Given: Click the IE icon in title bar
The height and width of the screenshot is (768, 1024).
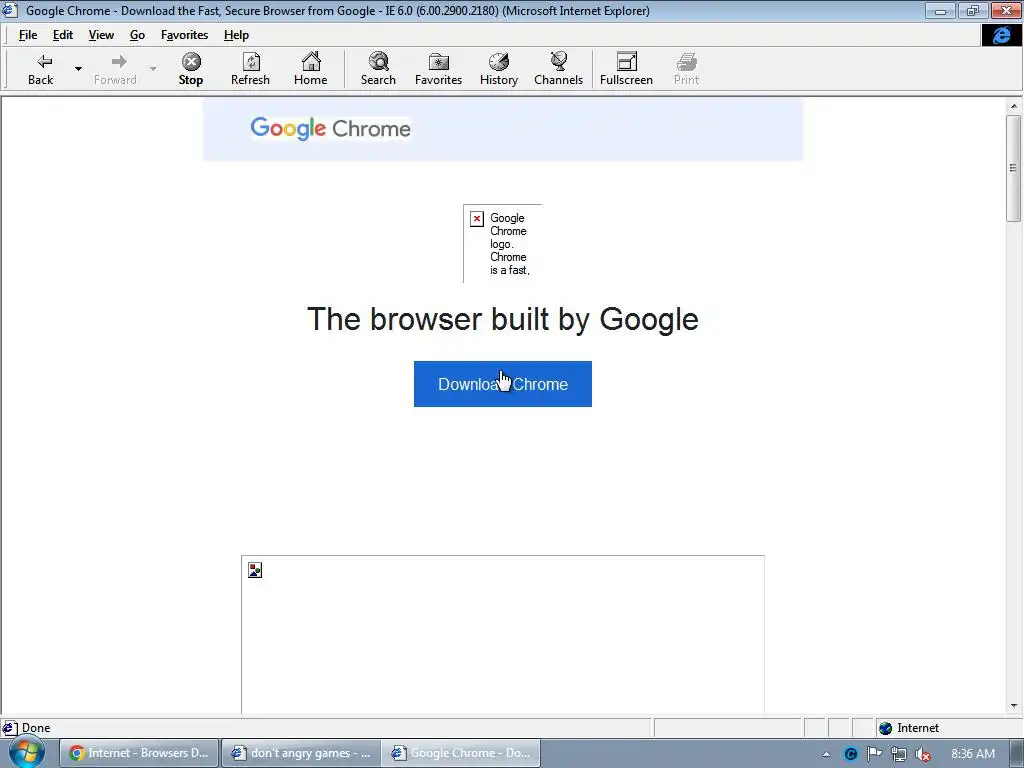Looking at the screenshot, I should click(x=10, y=10).
